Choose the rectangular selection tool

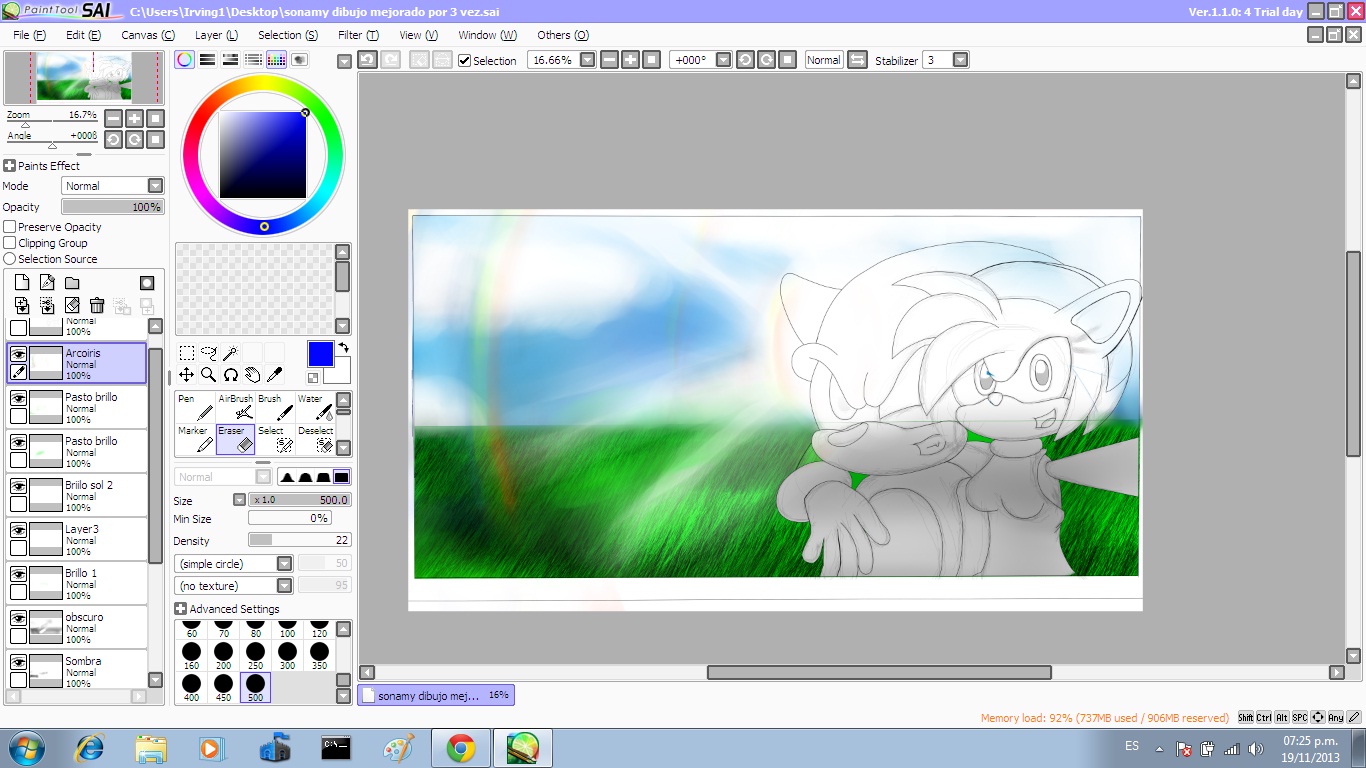(187, 353)
